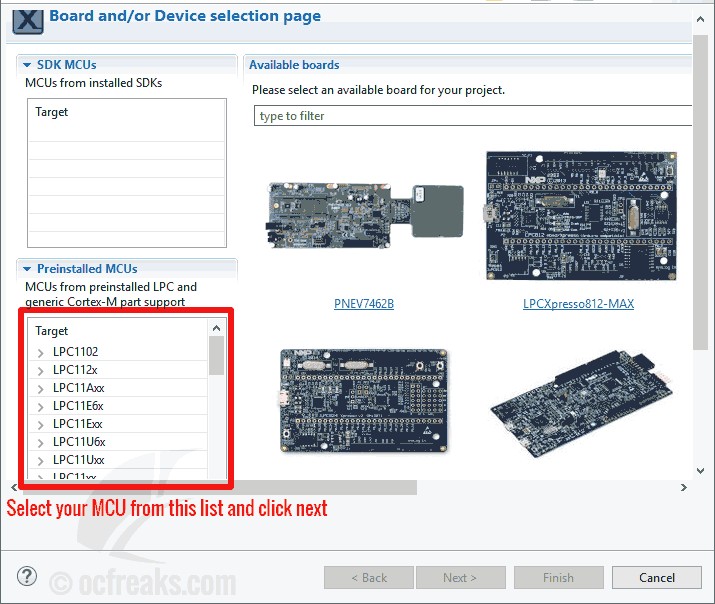This screenshot has width=715, height=604.
Task: Expand the LPC112x target node
Action: tap(41, 371)
